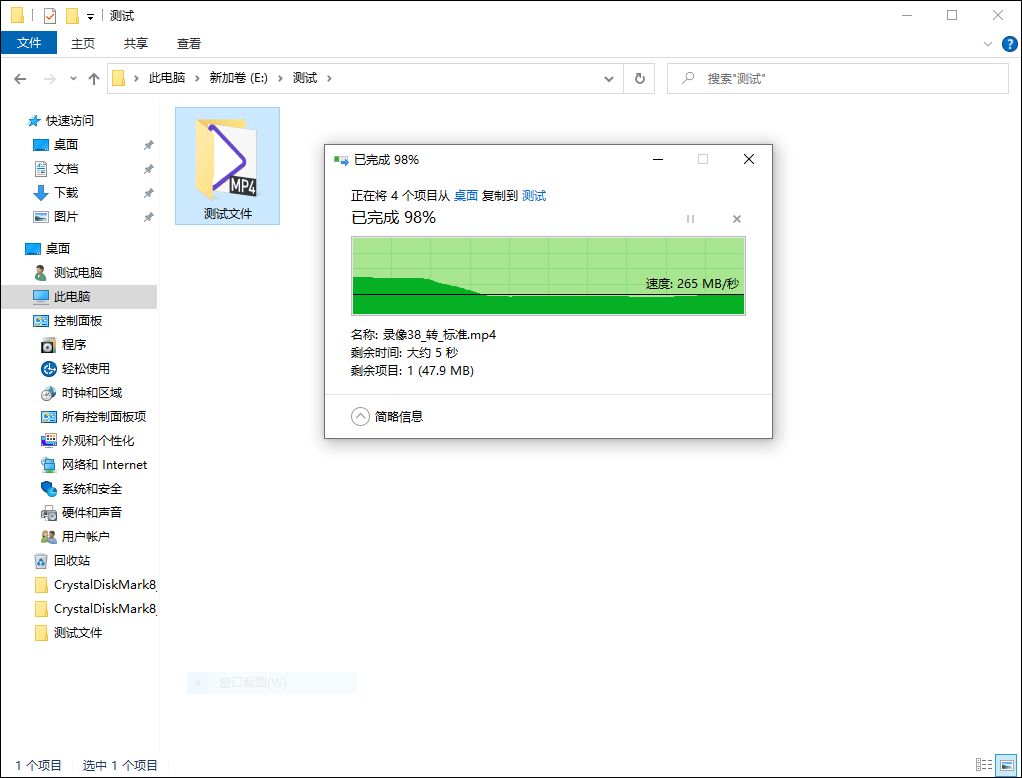
Task: Open the second CrystalDiskMark8 folder
Action: (x=105, y=609)
